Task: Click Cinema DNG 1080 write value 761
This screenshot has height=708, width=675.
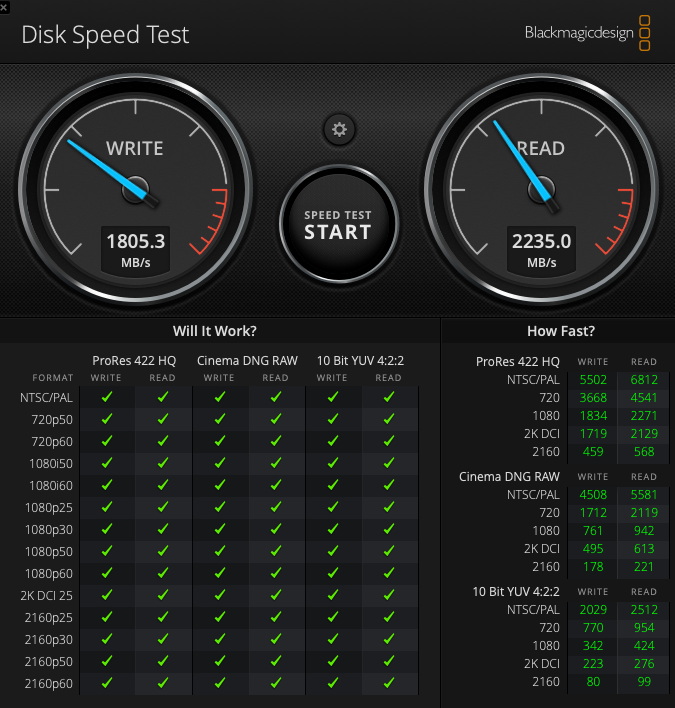Action: (593, 531)
